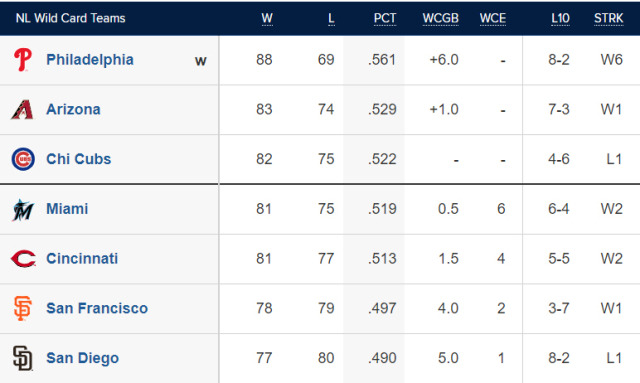Open the Cincinnati team link

tap(82, 258)
